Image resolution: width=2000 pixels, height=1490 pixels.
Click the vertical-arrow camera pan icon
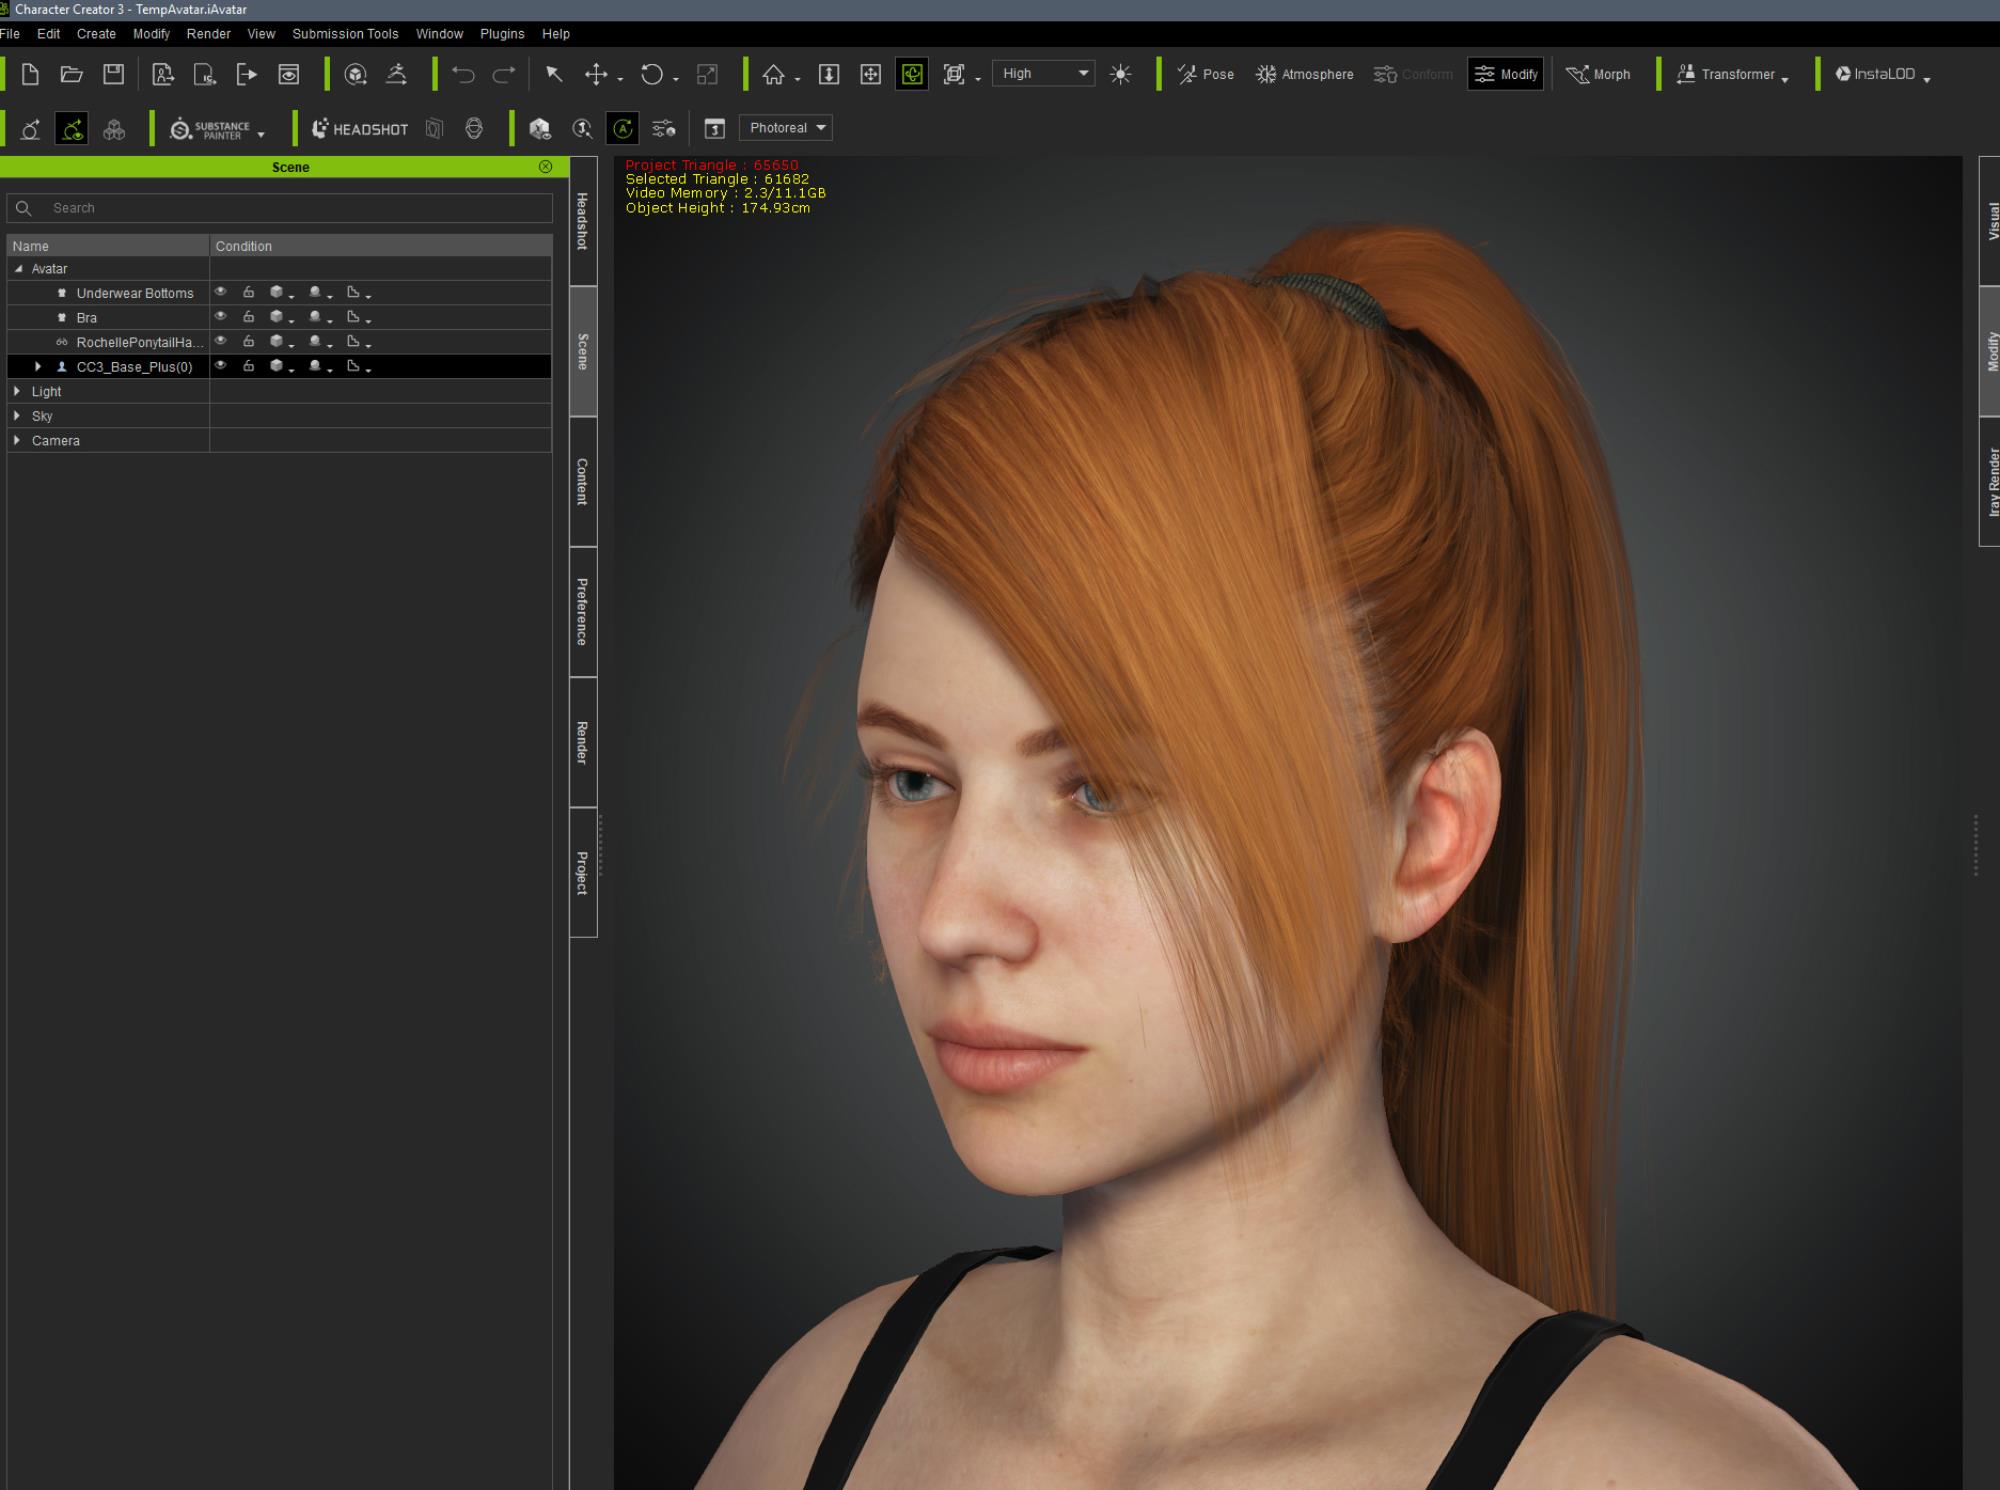829,74
